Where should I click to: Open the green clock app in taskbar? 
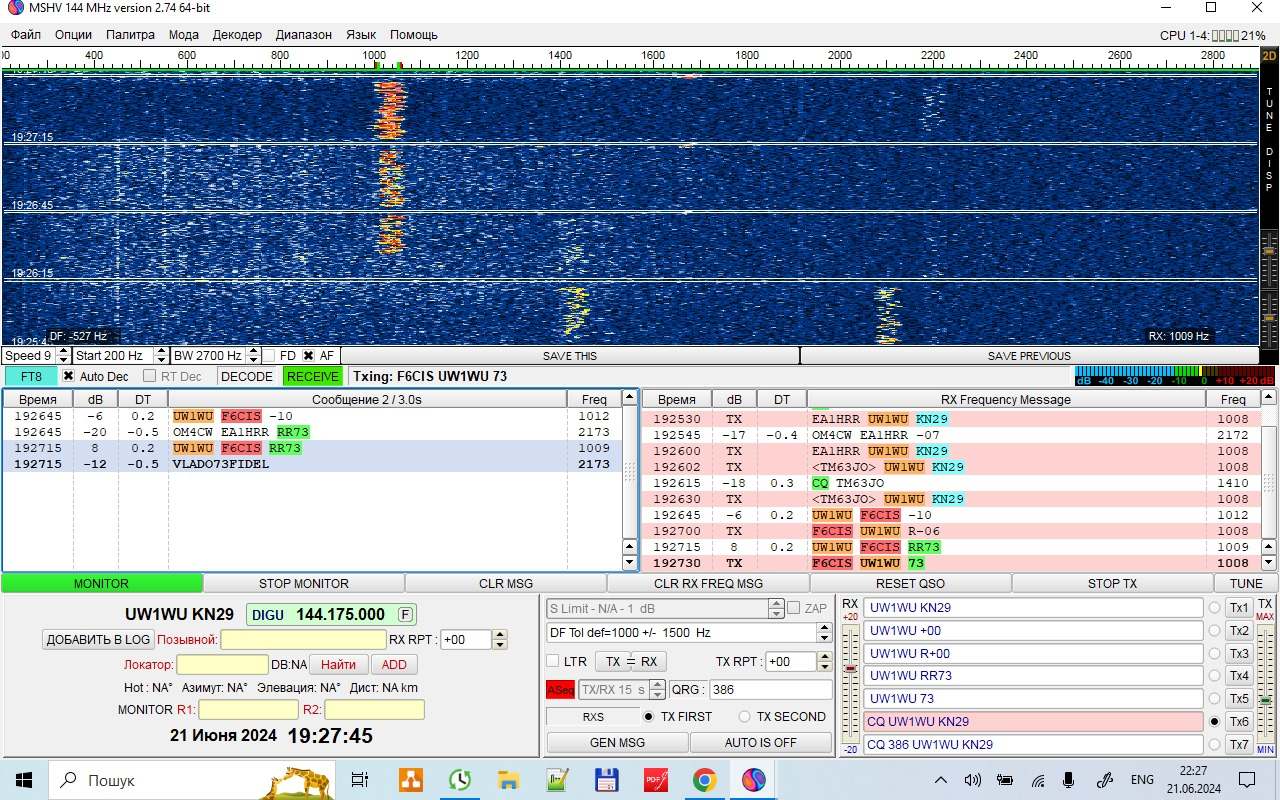click(459, 780)
